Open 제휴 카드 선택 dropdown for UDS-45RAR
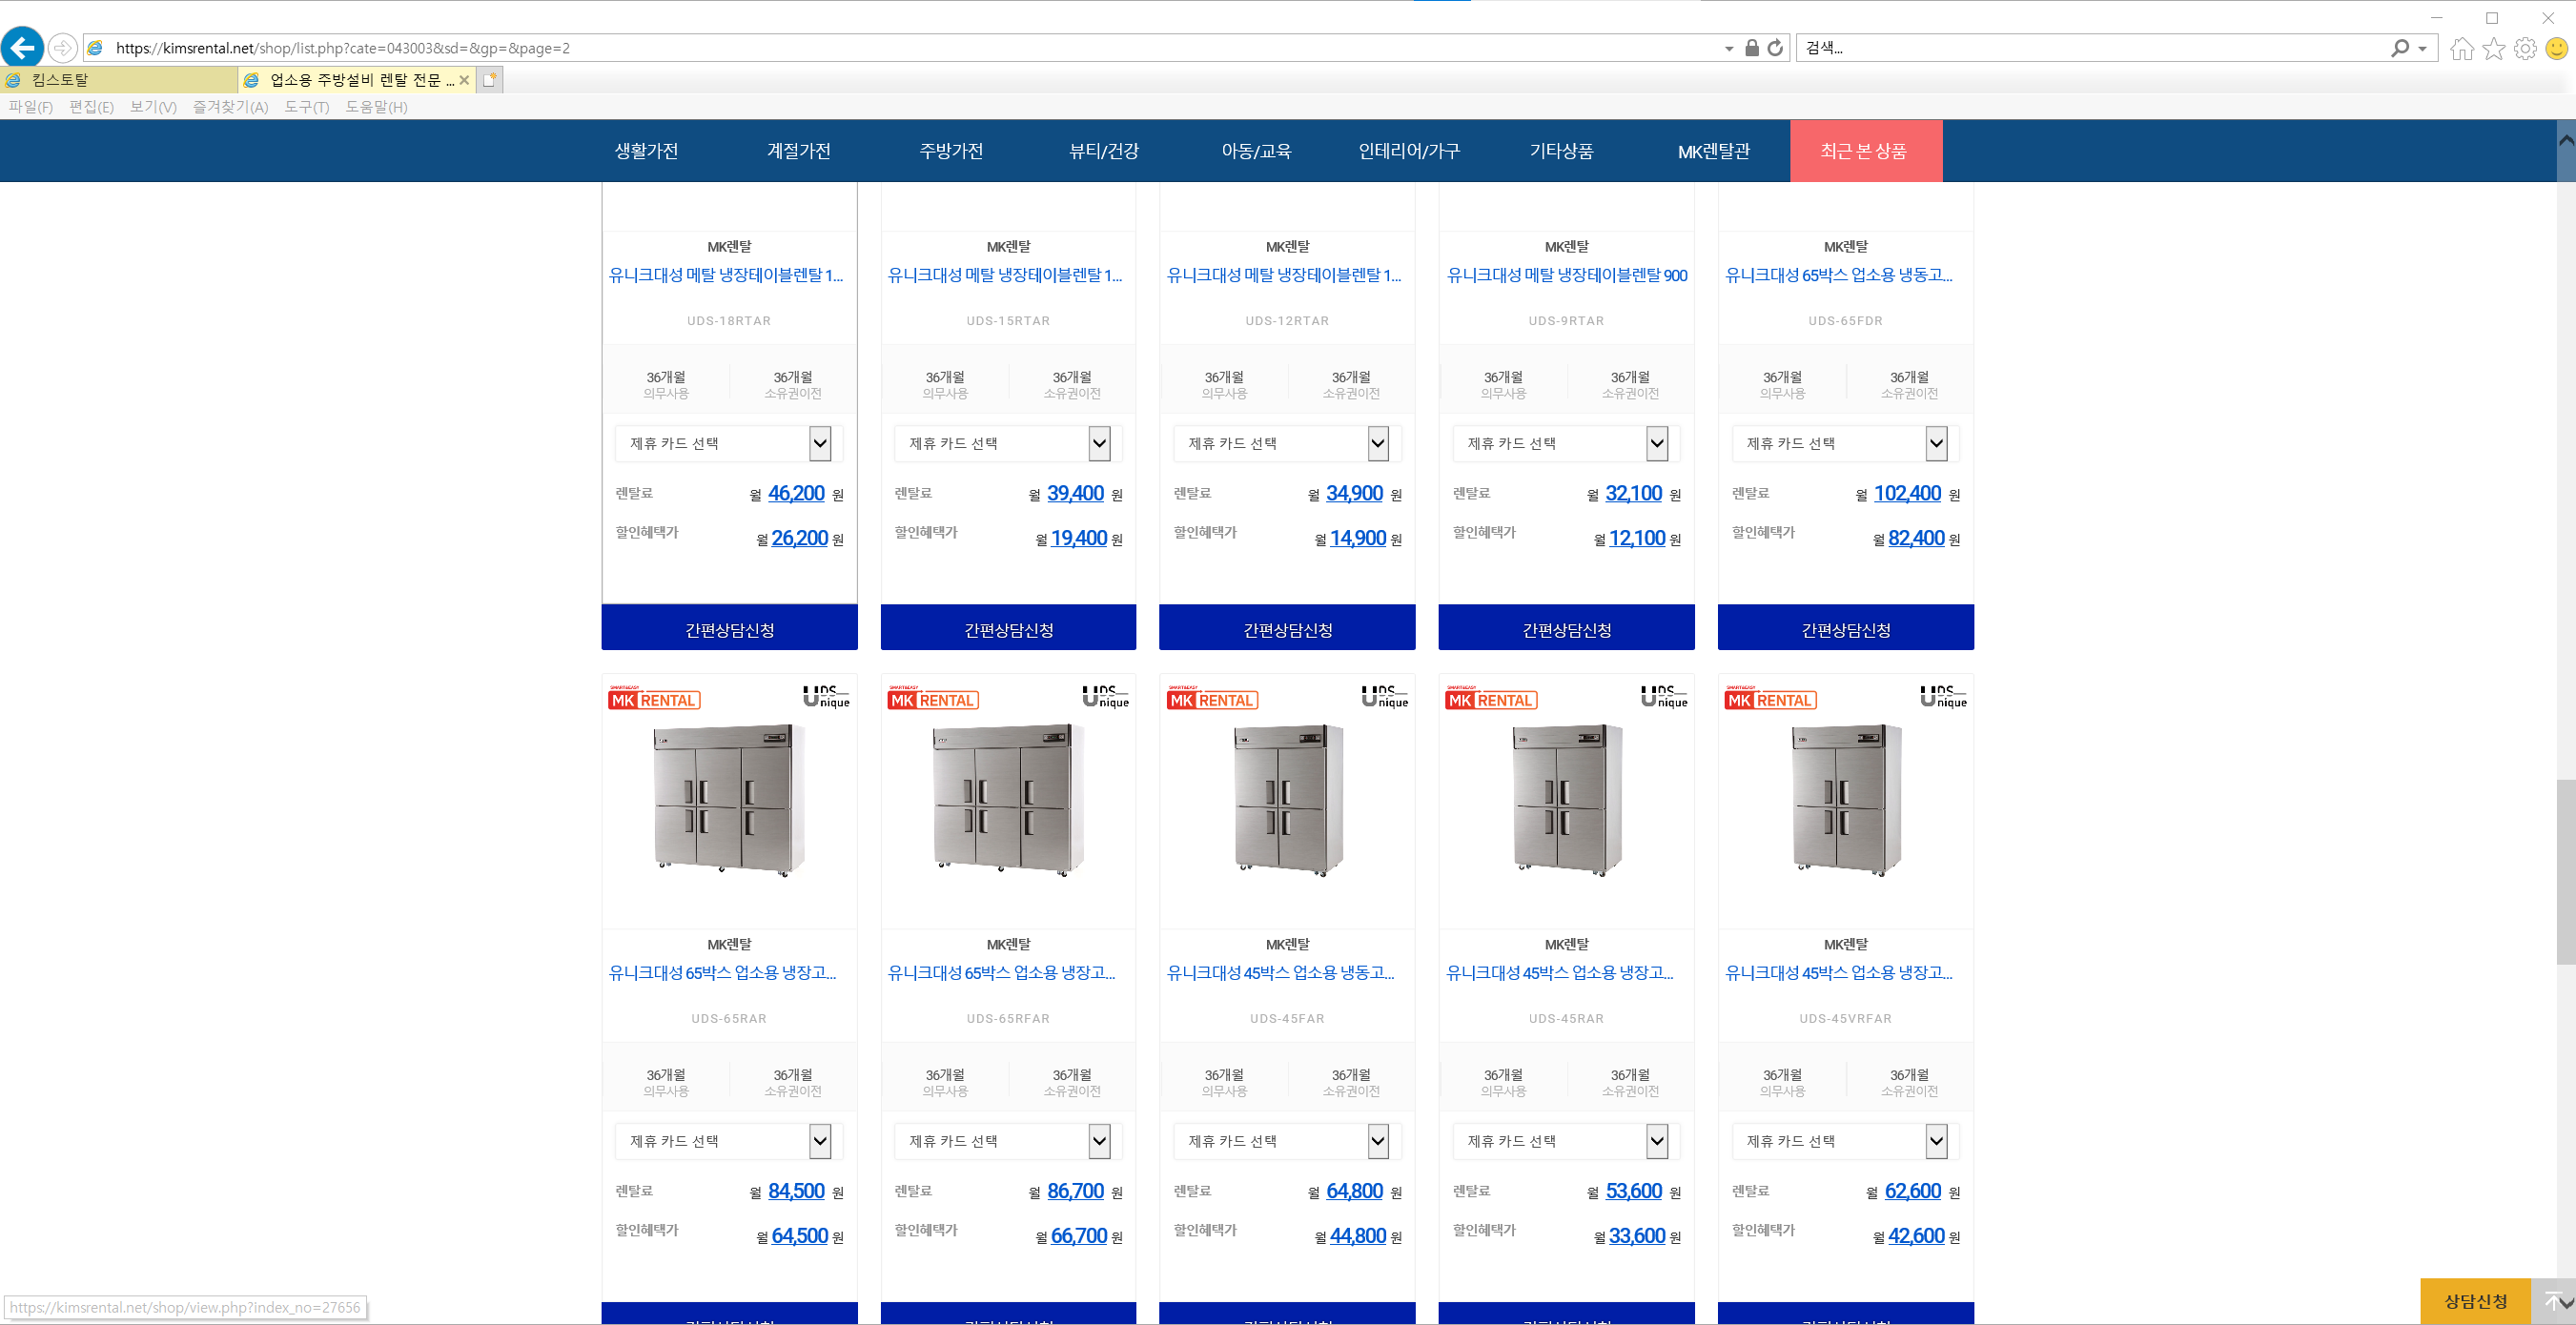Screen dimensions: 2576x1325 point(1566,1141)
